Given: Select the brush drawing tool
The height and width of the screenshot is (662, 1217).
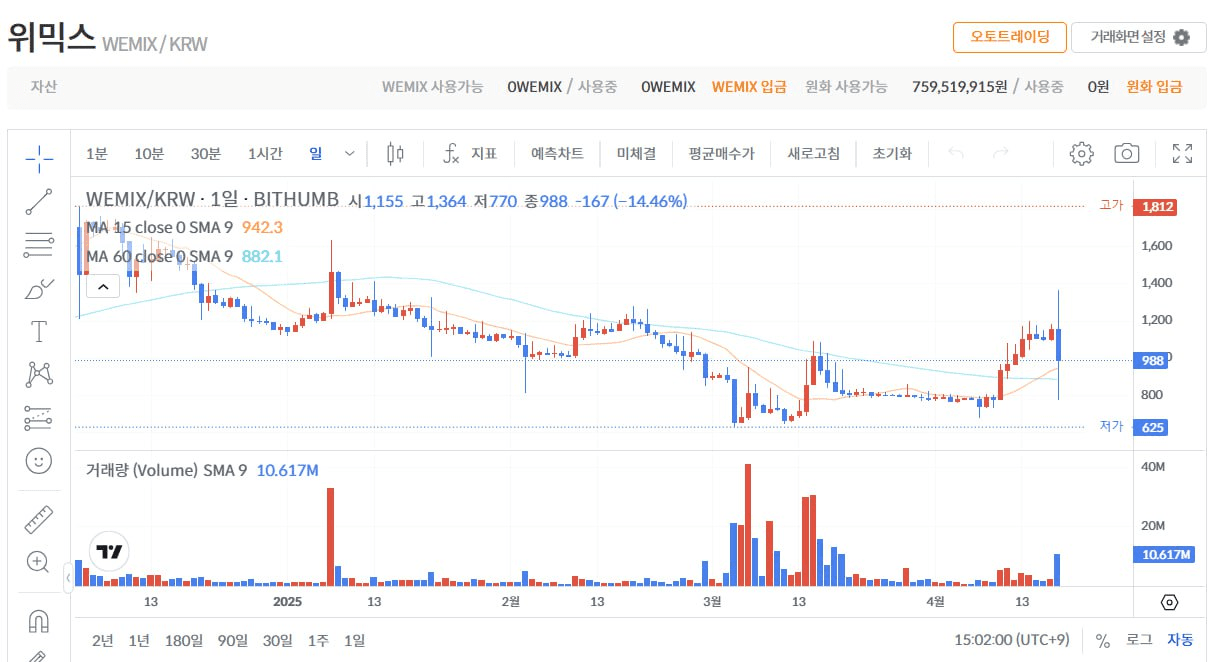Looking at the screenshot, I should click(x=39, y=288).
